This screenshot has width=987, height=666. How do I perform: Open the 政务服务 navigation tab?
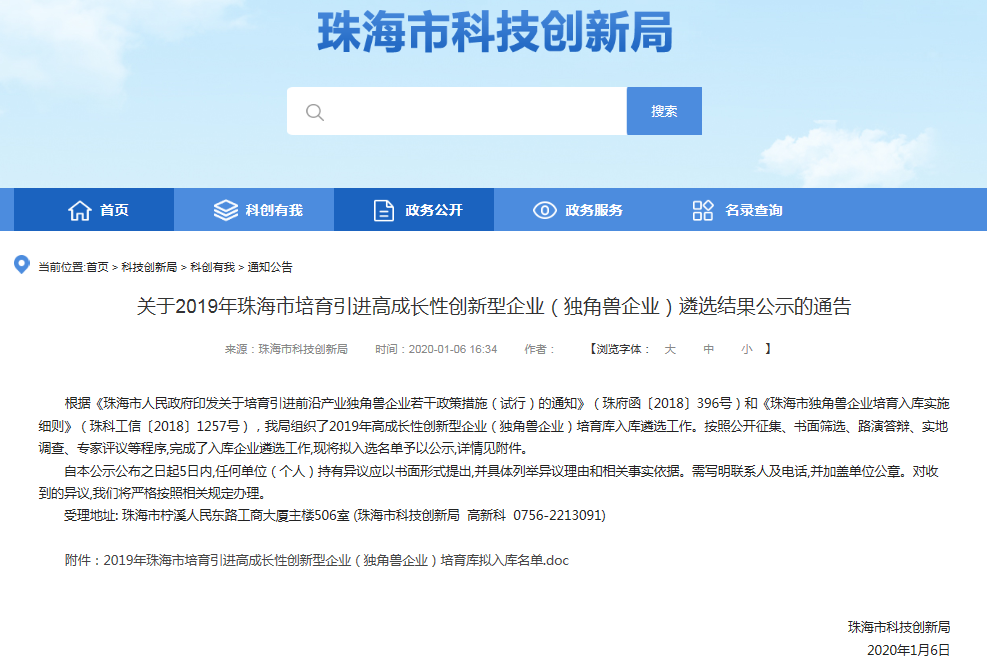pos(573,210)
